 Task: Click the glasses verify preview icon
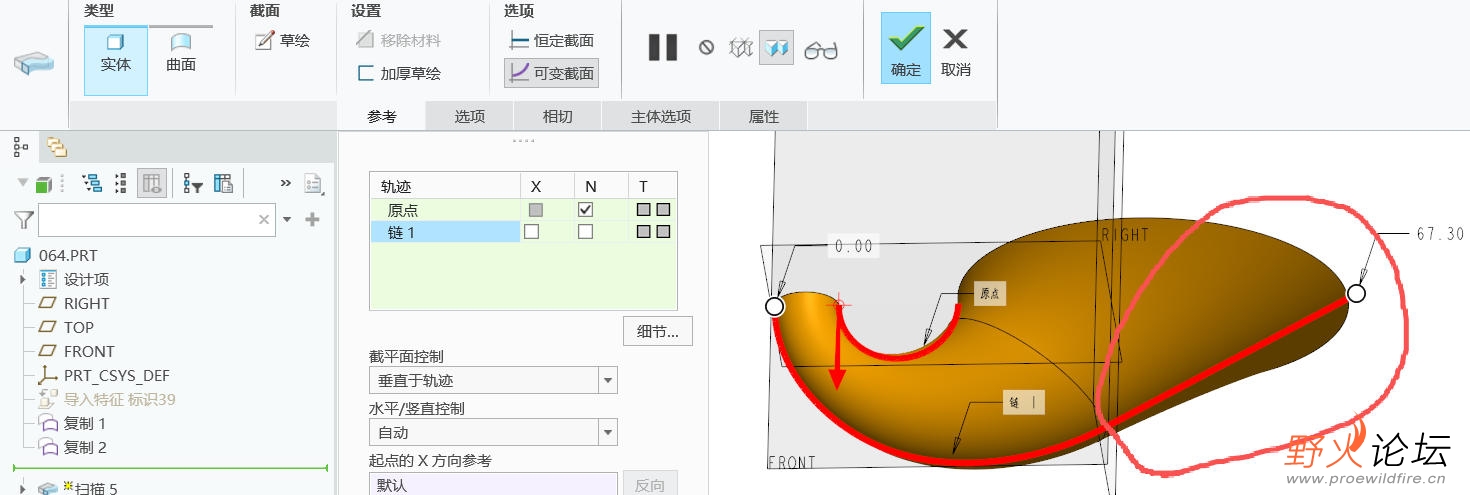pos(820,48)
